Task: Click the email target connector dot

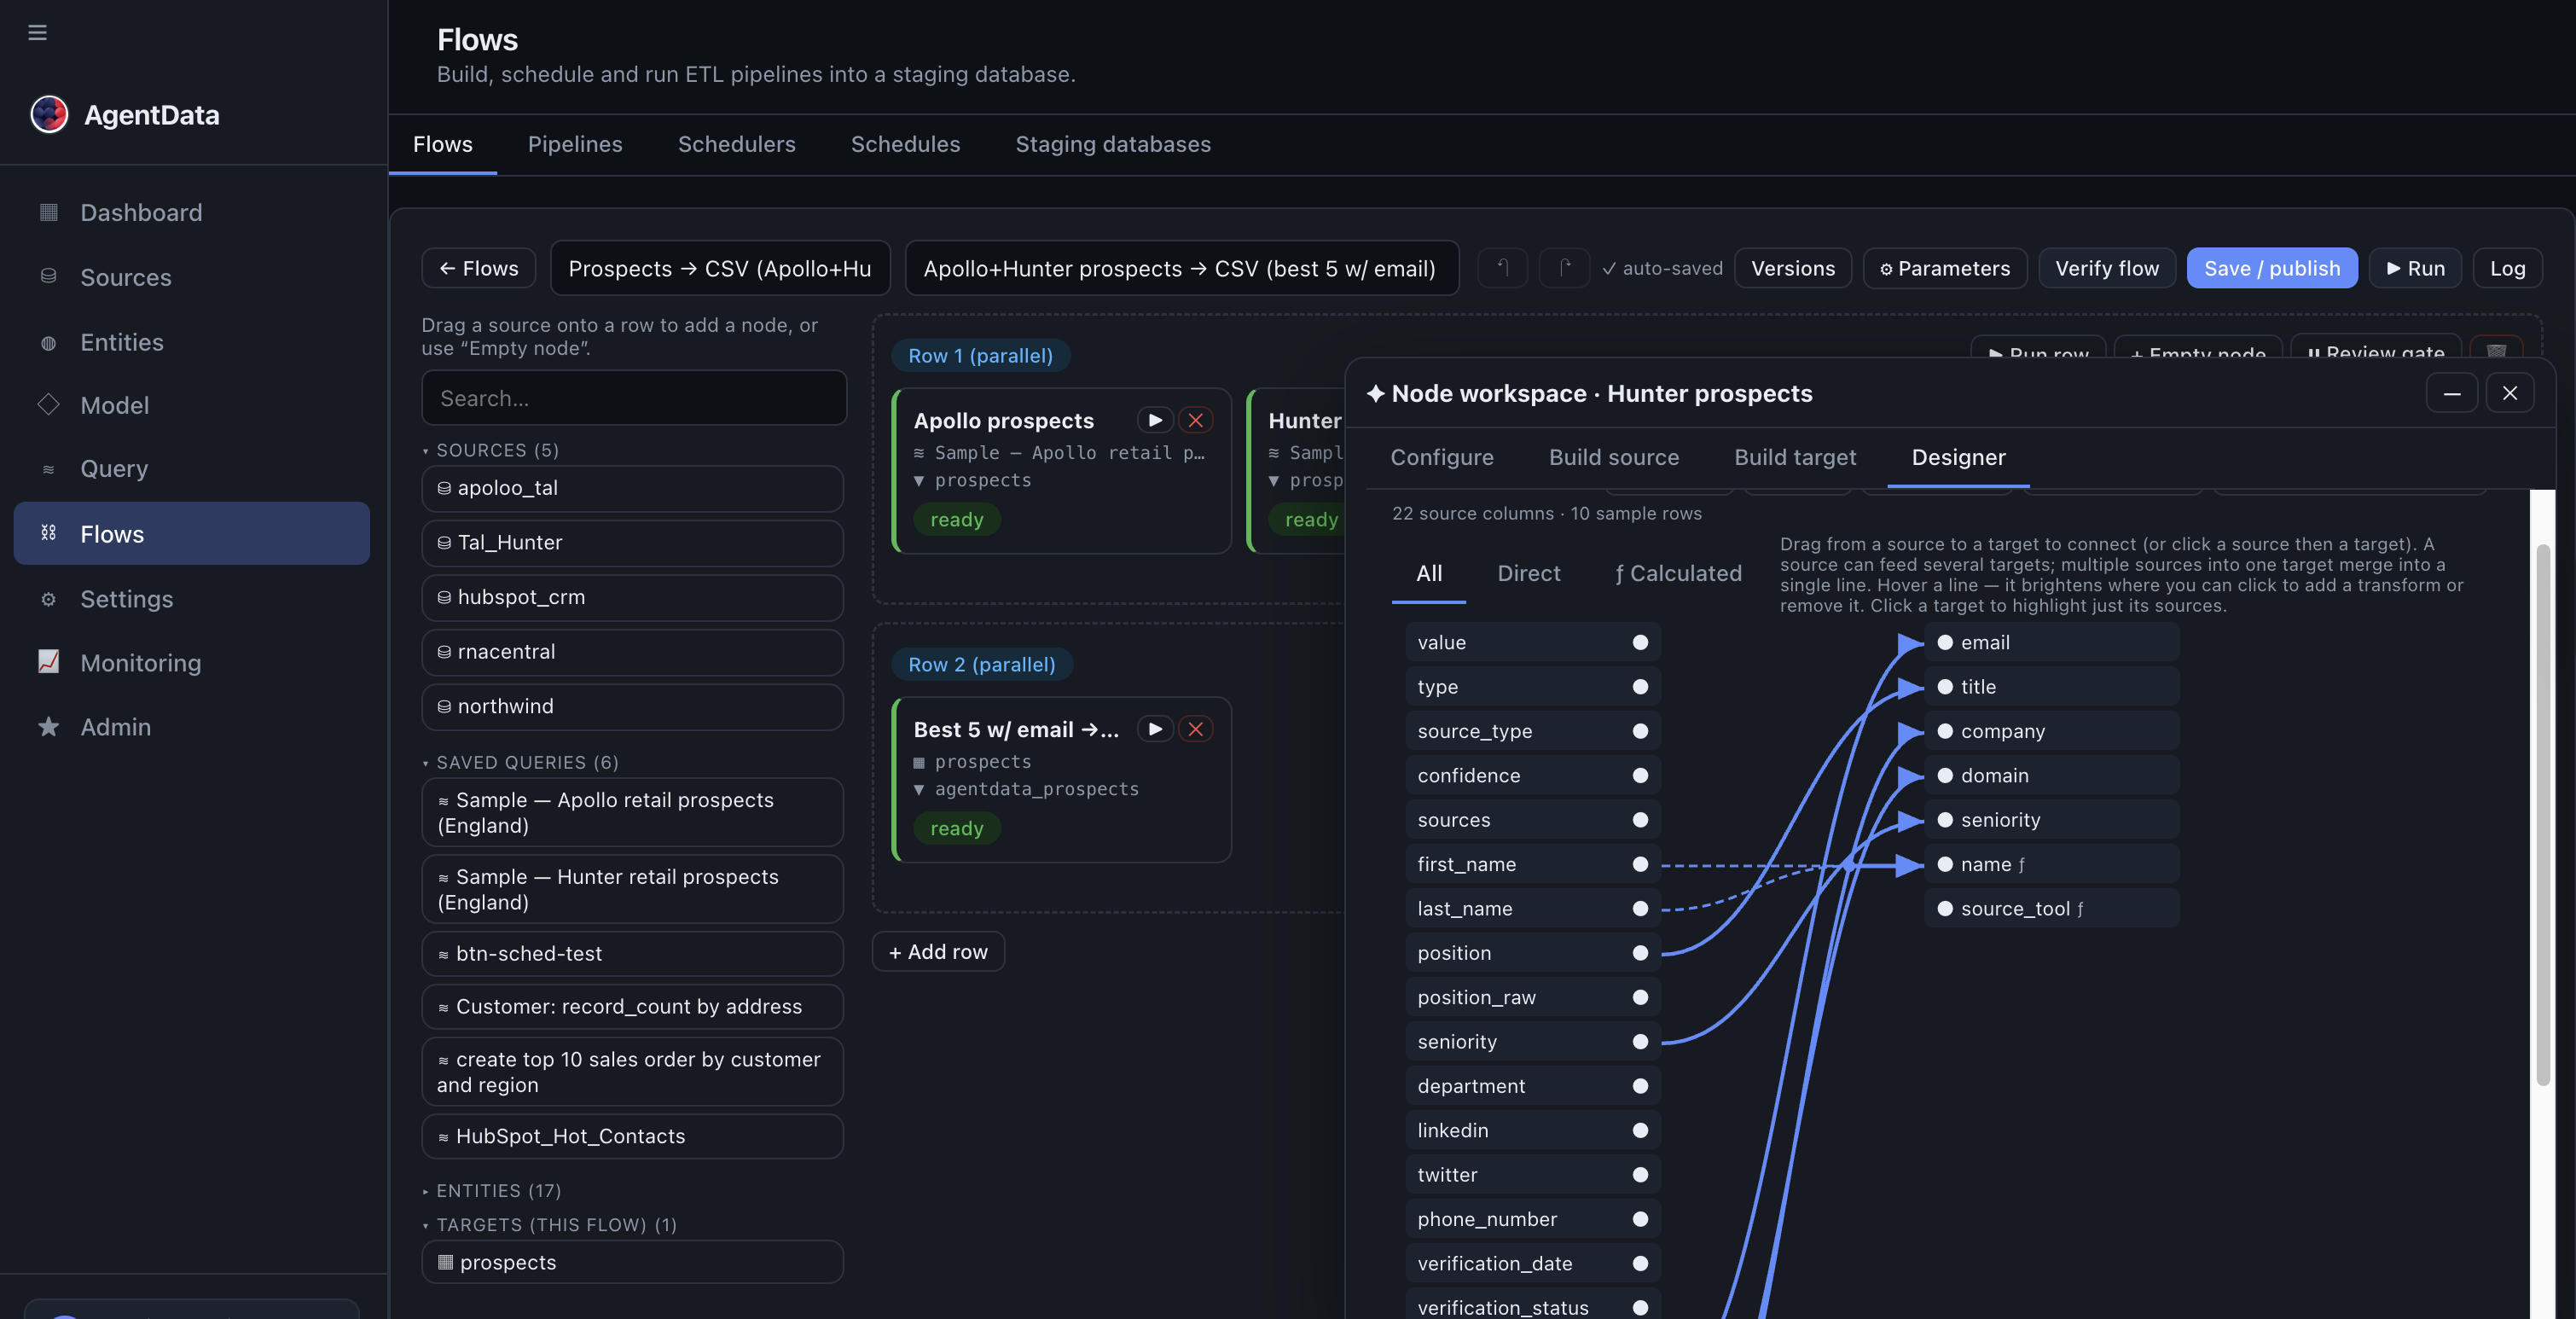Action: click(1945, 642)
